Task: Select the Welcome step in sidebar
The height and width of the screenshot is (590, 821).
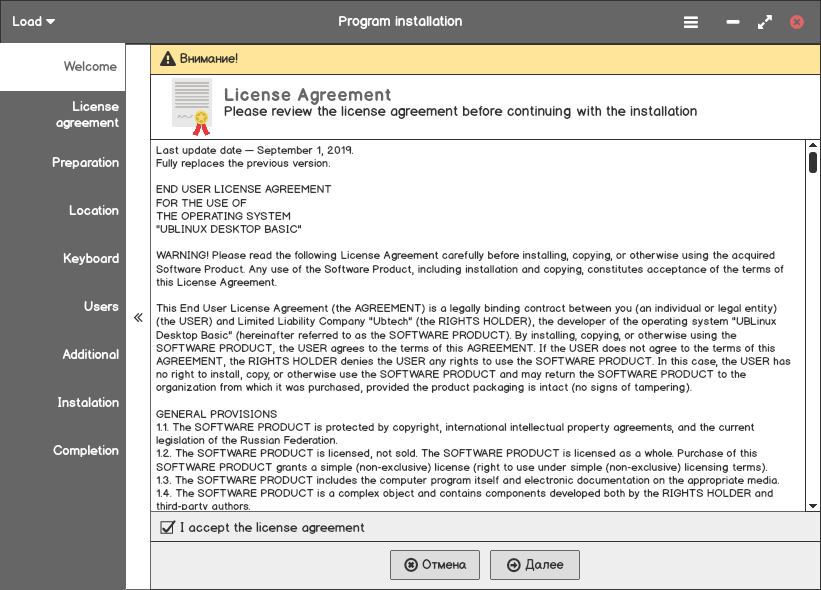Action: (x=63, y=67)
